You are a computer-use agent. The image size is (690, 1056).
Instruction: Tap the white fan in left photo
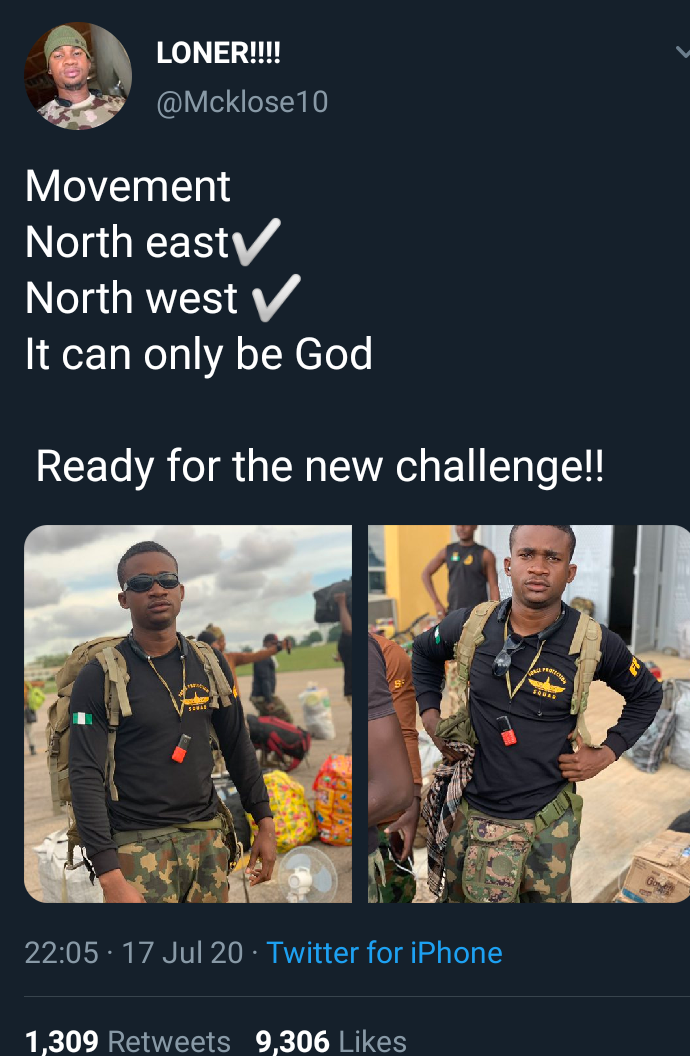[307, 873]
